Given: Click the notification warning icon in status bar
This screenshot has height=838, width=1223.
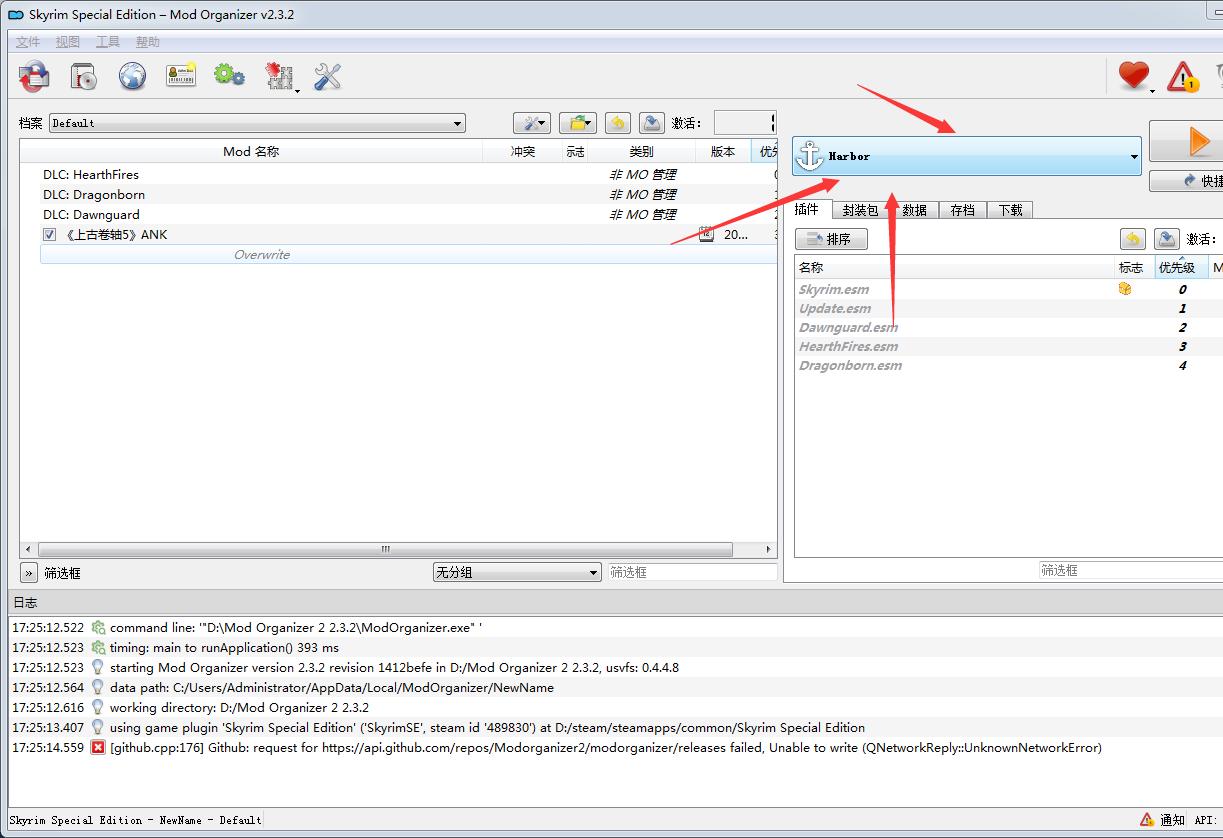Looking at the screenshot, I should point(1146,820).
